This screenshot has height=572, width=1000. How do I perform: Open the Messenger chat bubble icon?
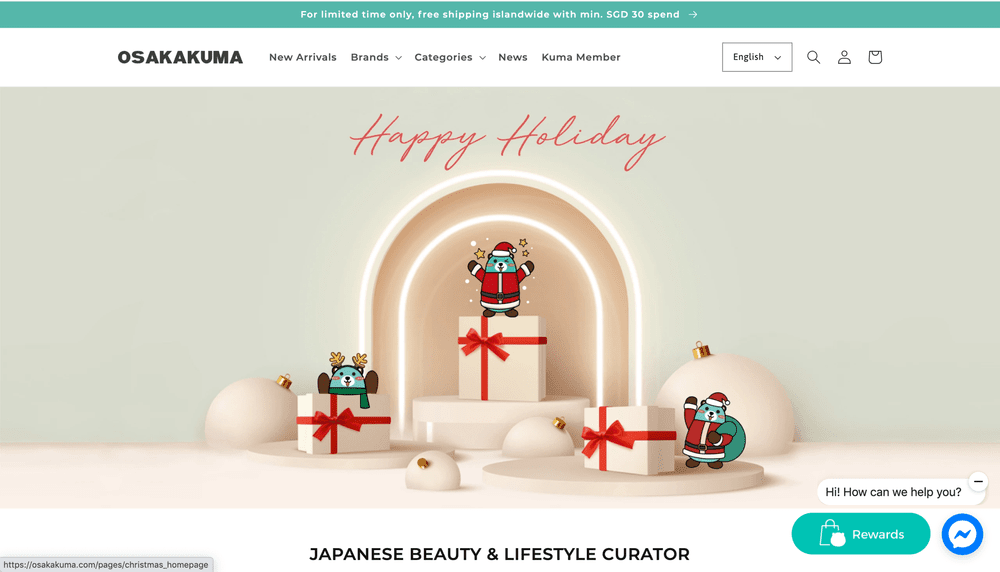point(962,534)
